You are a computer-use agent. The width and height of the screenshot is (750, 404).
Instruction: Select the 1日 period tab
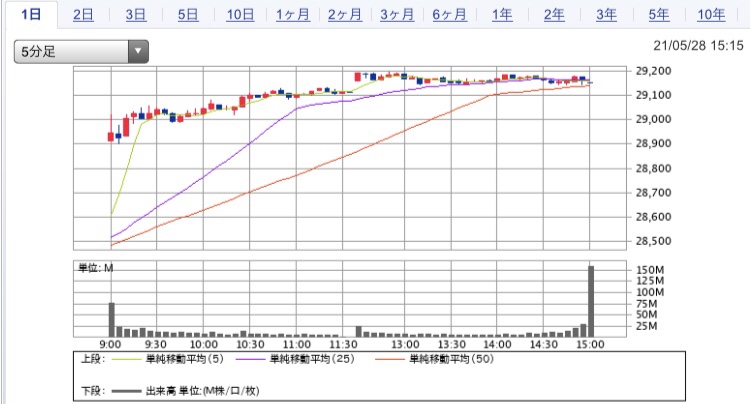tap(31, 15)
